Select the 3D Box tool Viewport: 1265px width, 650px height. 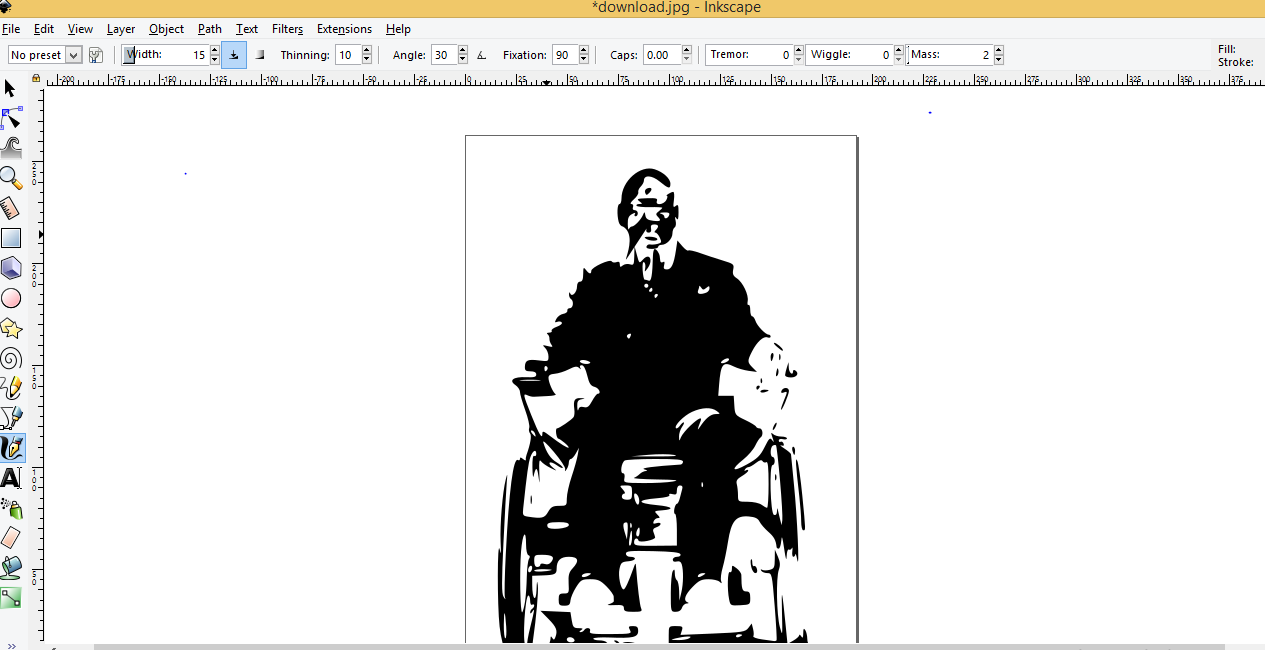(11, 268)
